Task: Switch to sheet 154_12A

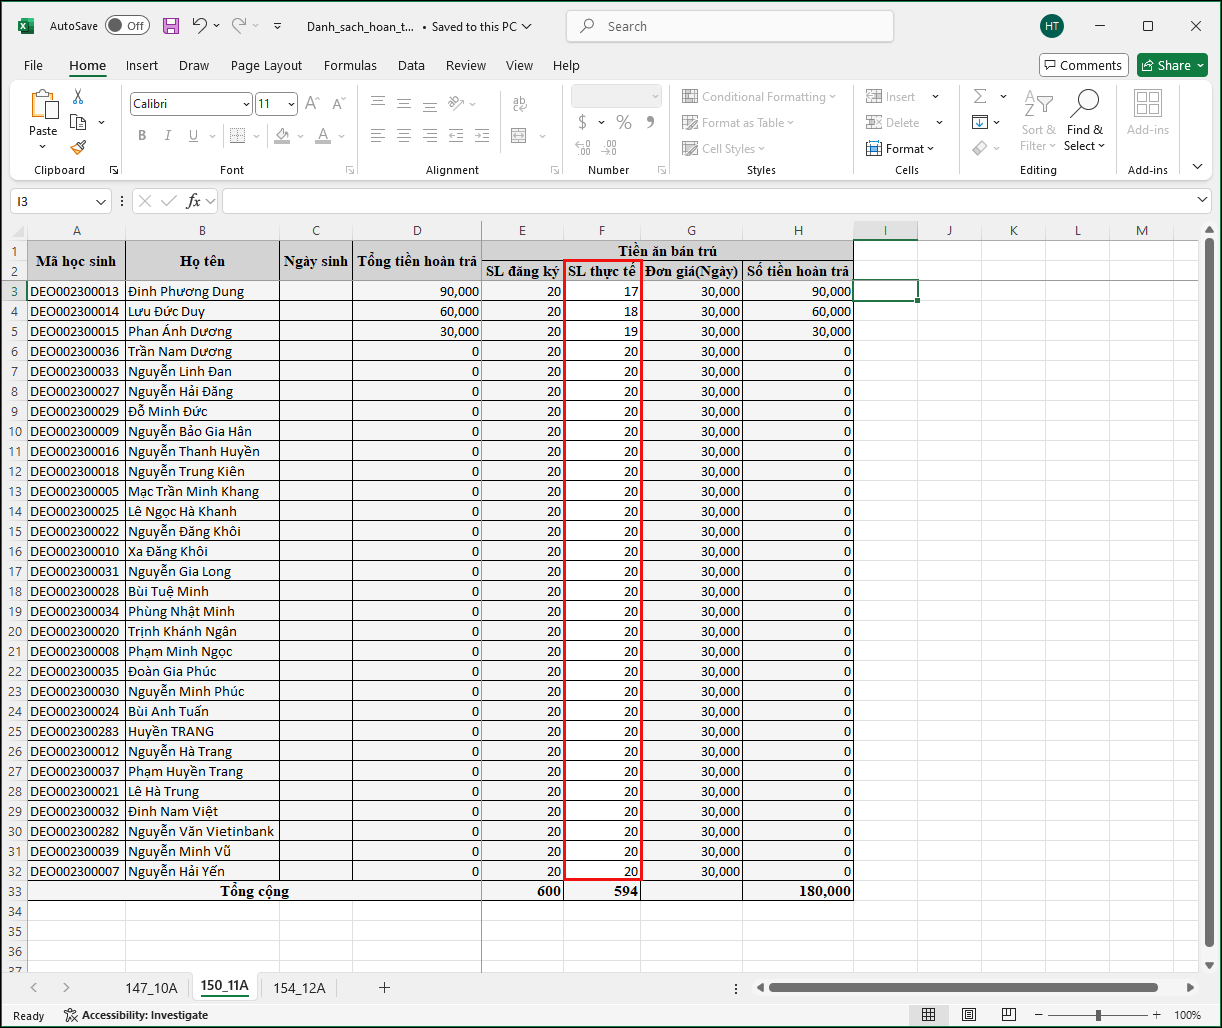Action: (299, 988)
